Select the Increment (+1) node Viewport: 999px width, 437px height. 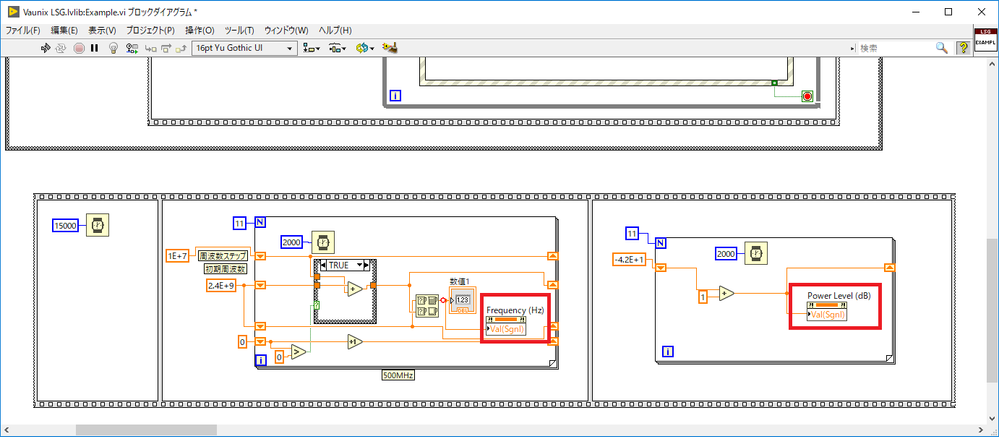pyautogui.click(x=355, y=342)
